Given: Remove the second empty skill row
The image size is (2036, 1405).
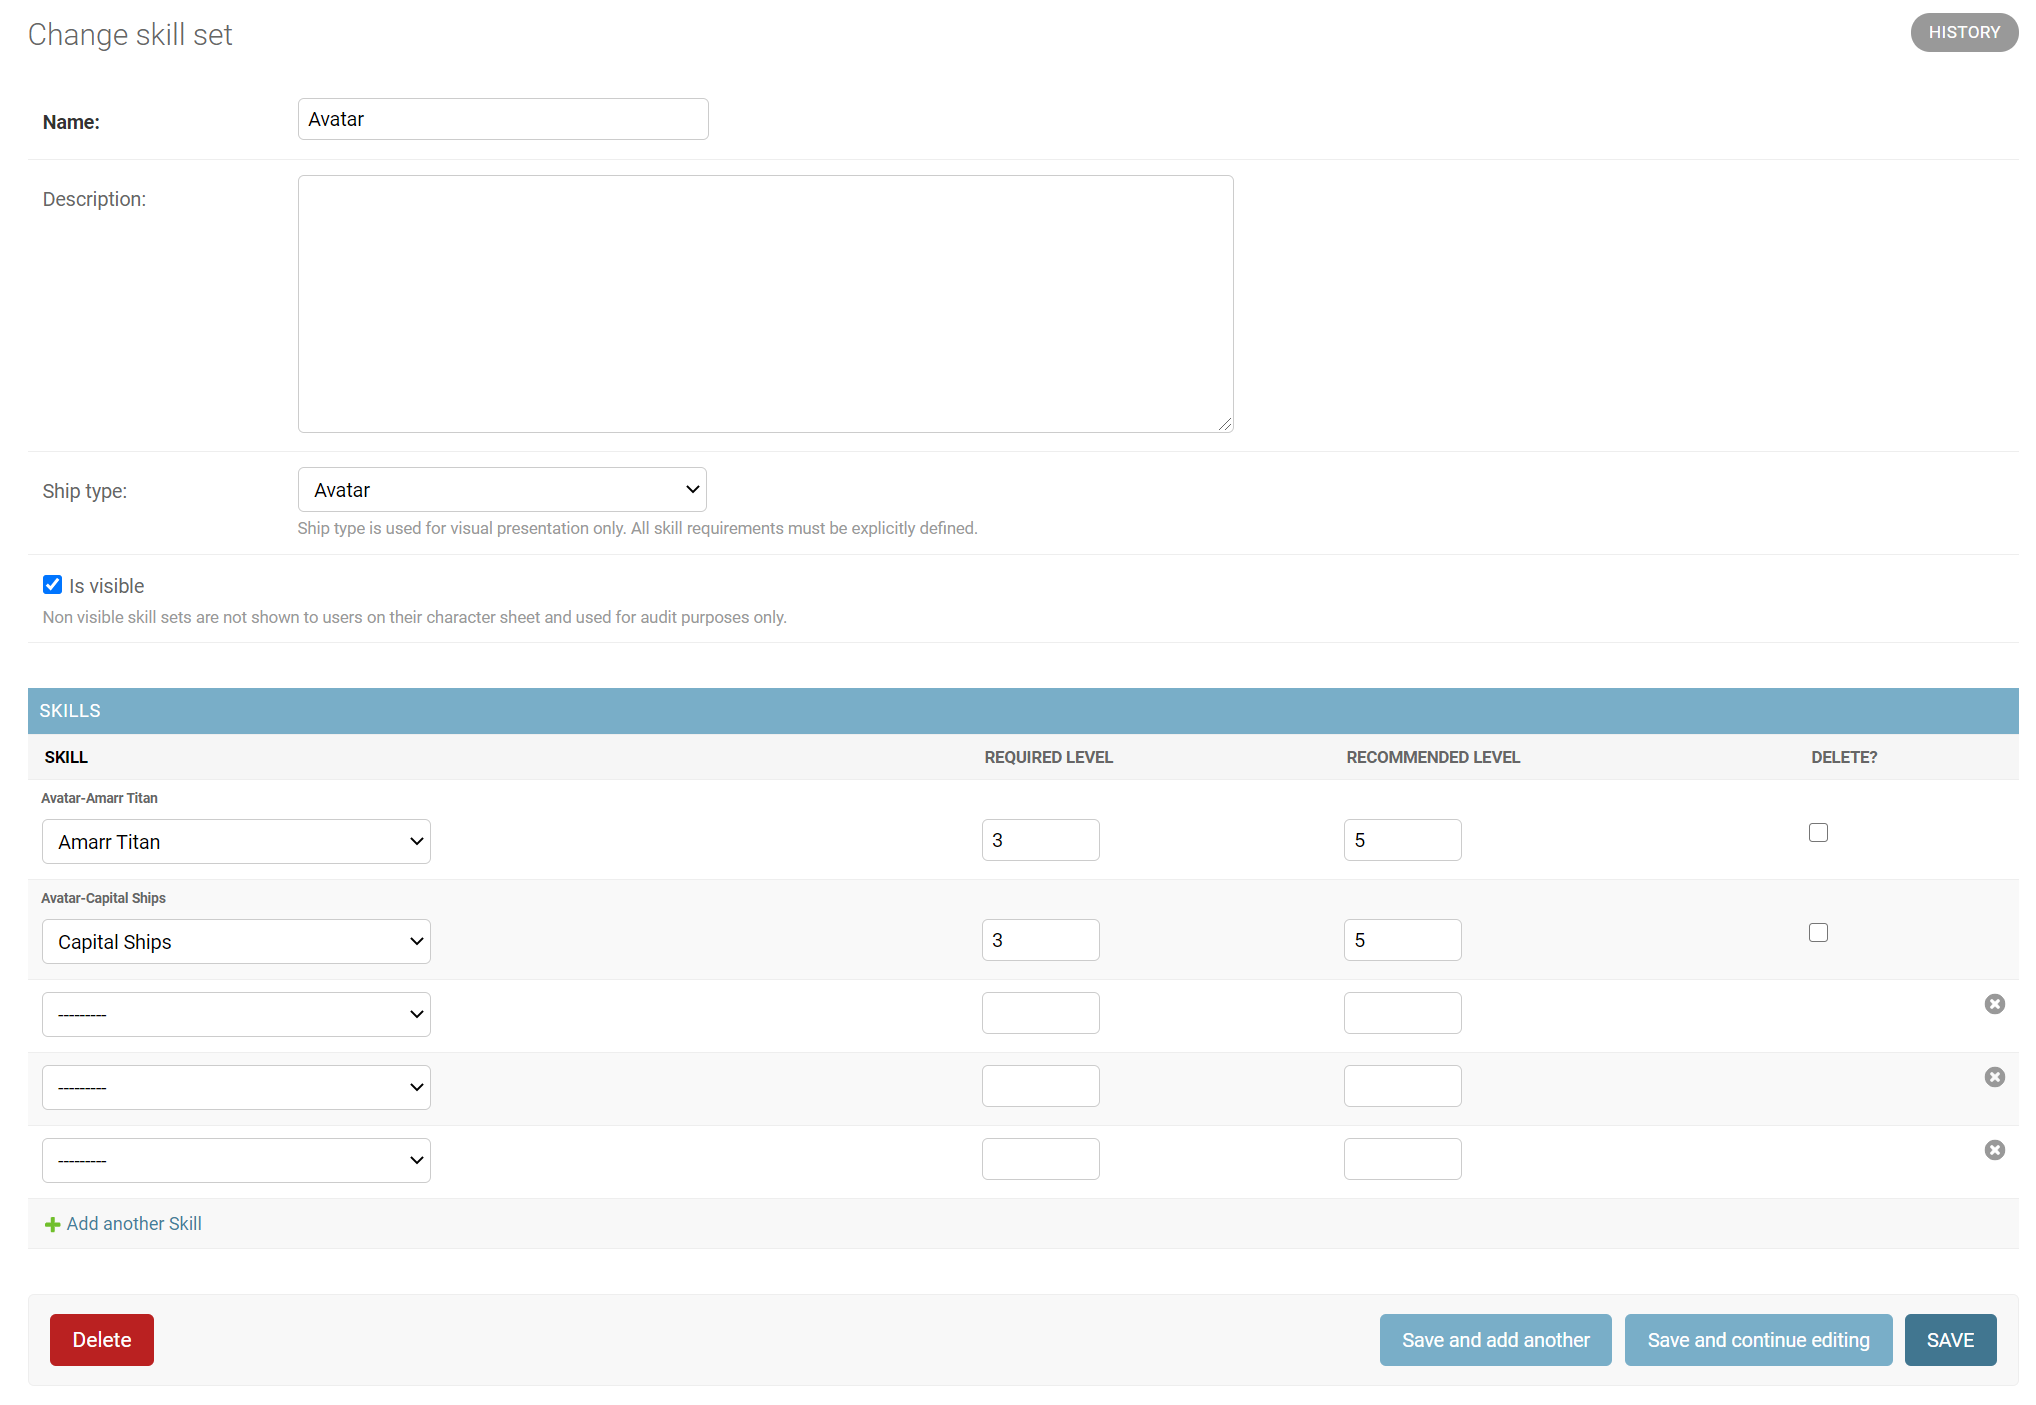Looking at the screenshot, I should [1994, 1077].
